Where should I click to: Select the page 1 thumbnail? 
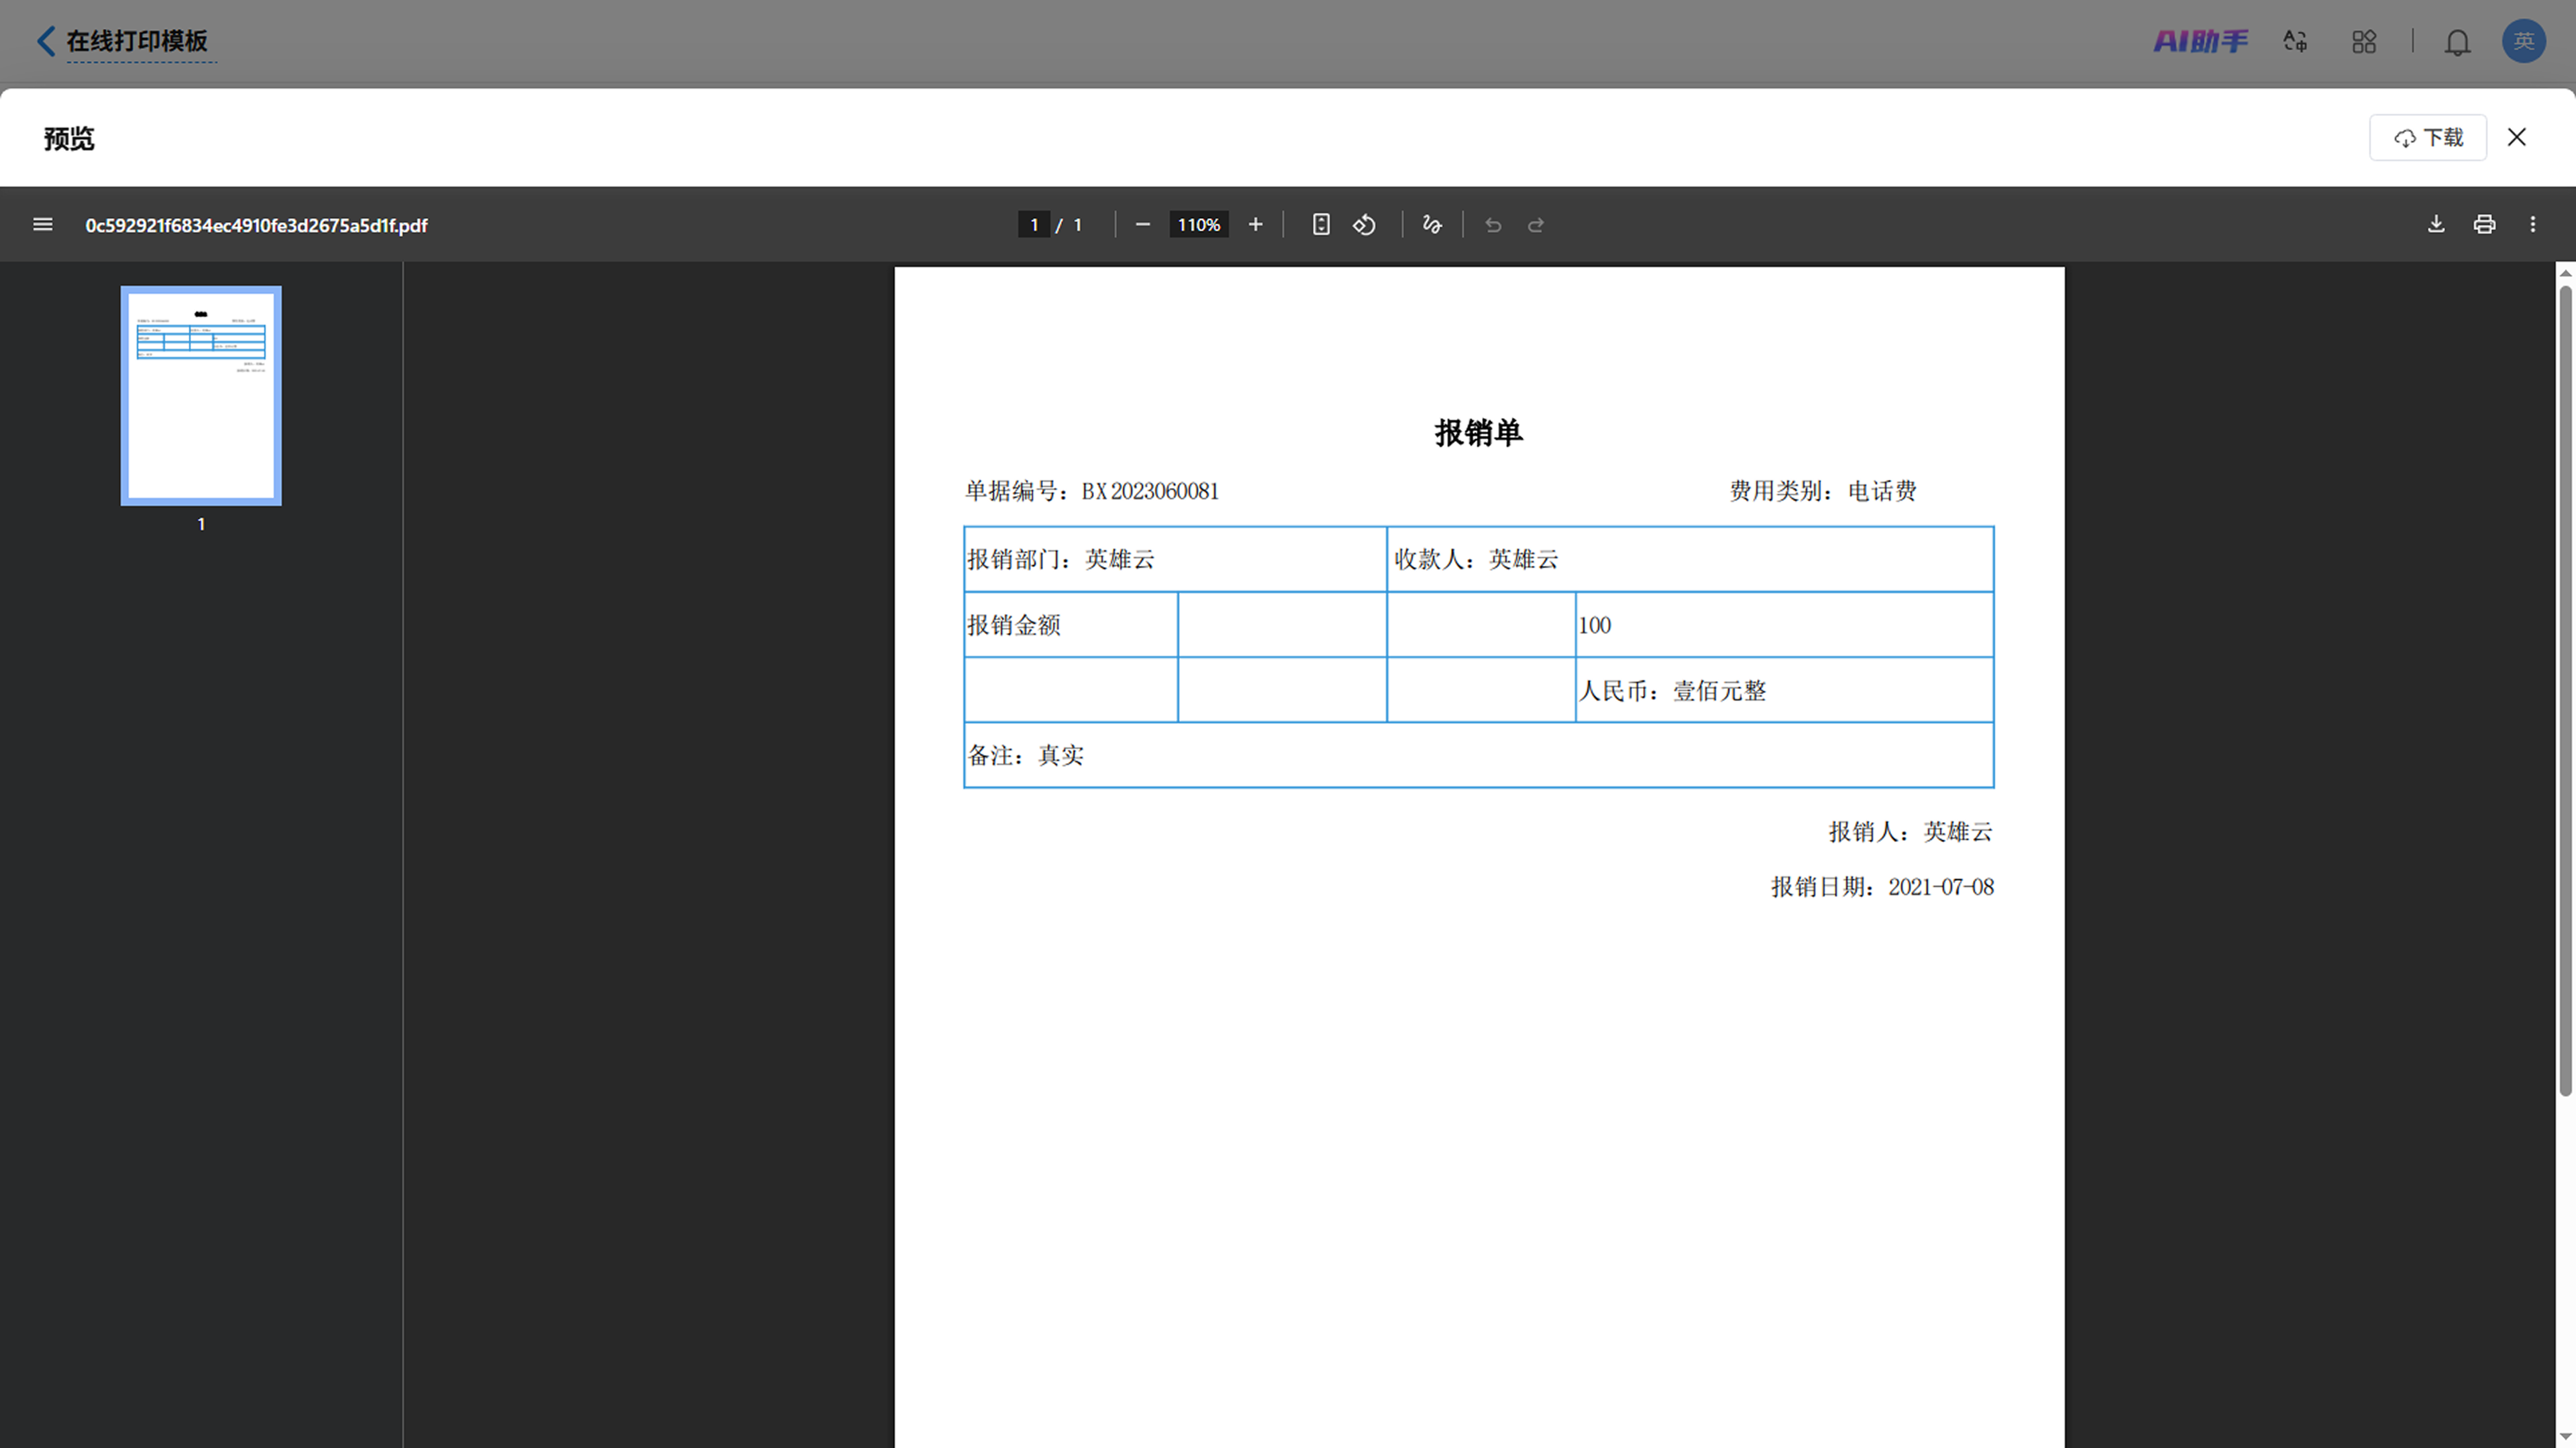[x=201, y=396]
